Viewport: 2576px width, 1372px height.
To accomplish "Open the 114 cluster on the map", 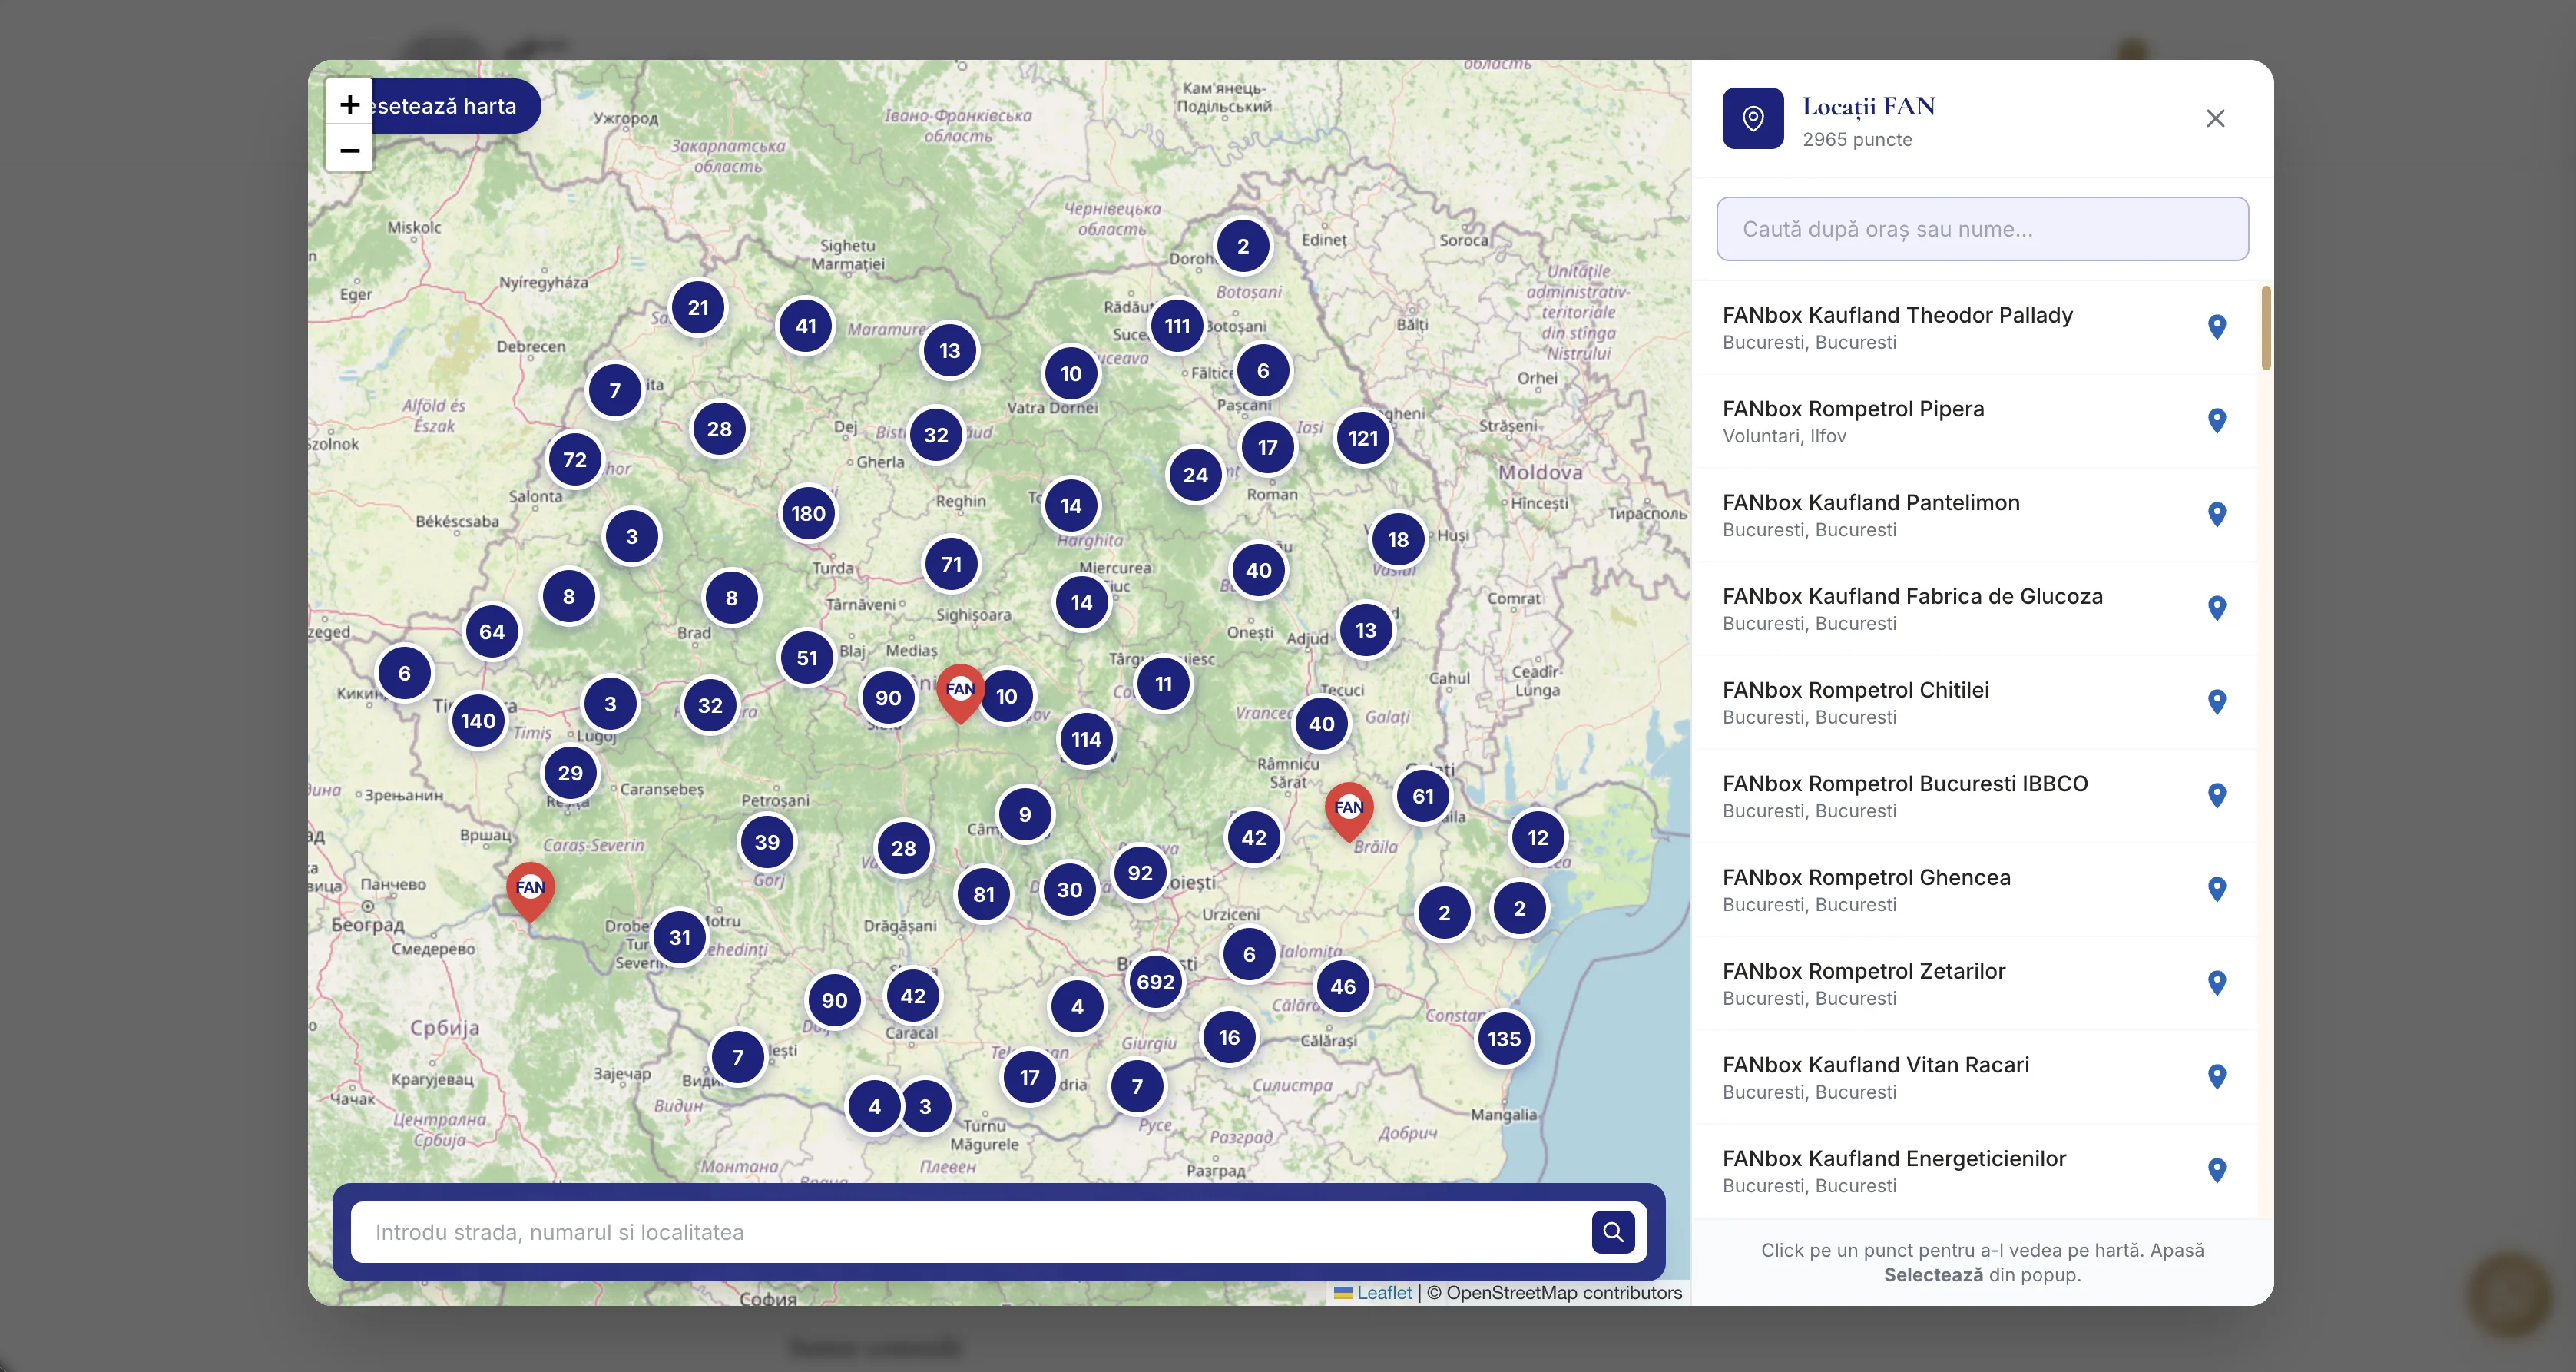I will click(1086, 739).
